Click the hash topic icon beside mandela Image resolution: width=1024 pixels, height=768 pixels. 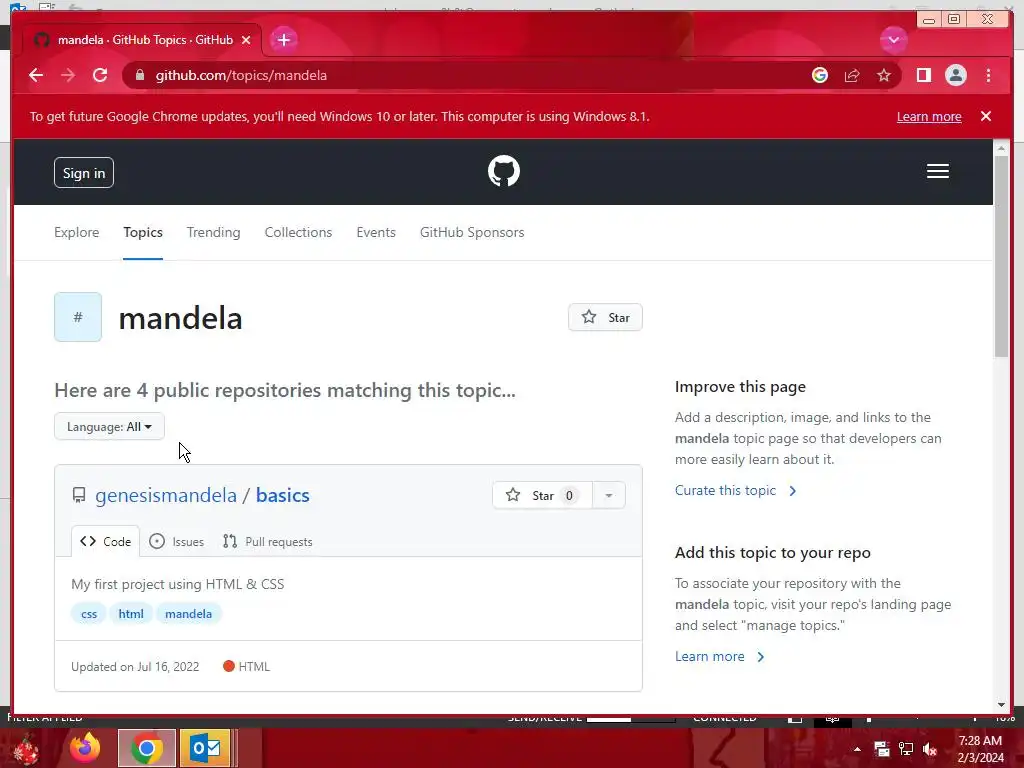pyautogui.click(x=78, y=317)
